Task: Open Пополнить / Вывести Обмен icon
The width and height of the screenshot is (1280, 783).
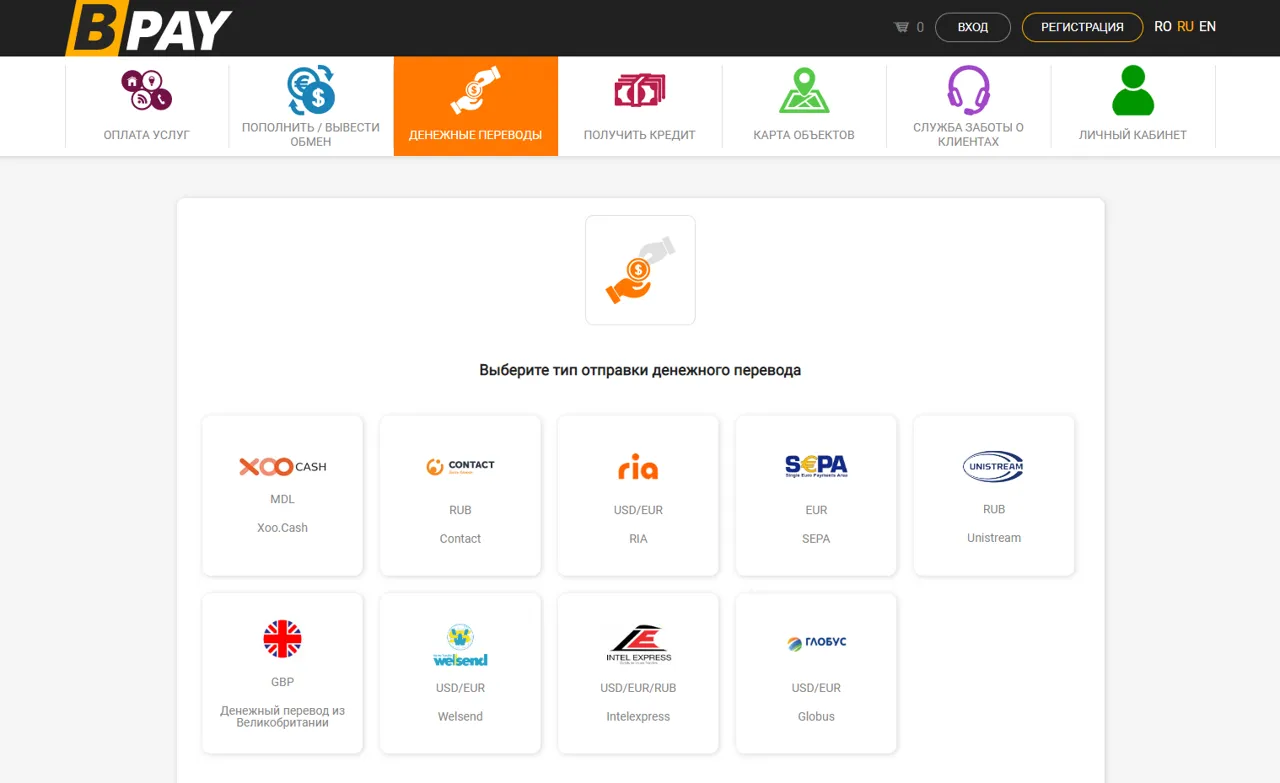Action: [x=311, y=90]
